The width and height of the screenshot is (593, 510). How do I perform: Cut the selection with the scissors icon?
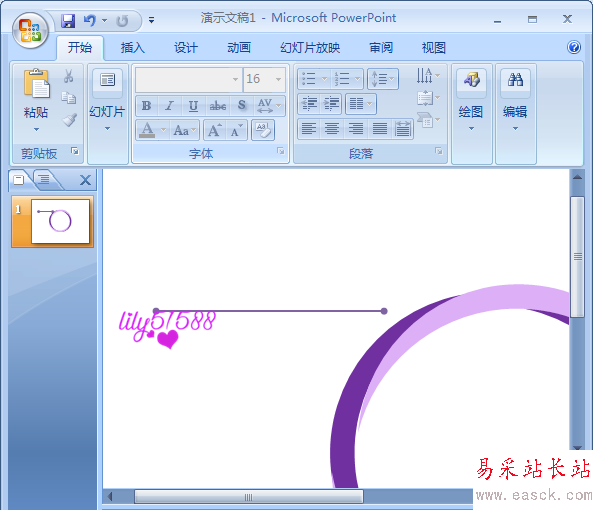point(68,76)
